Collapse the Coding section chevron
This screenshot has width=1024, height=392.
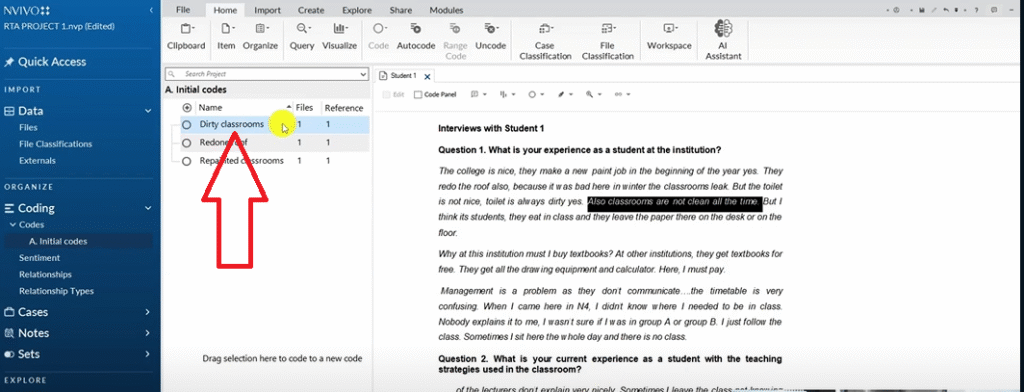[148, 208]
